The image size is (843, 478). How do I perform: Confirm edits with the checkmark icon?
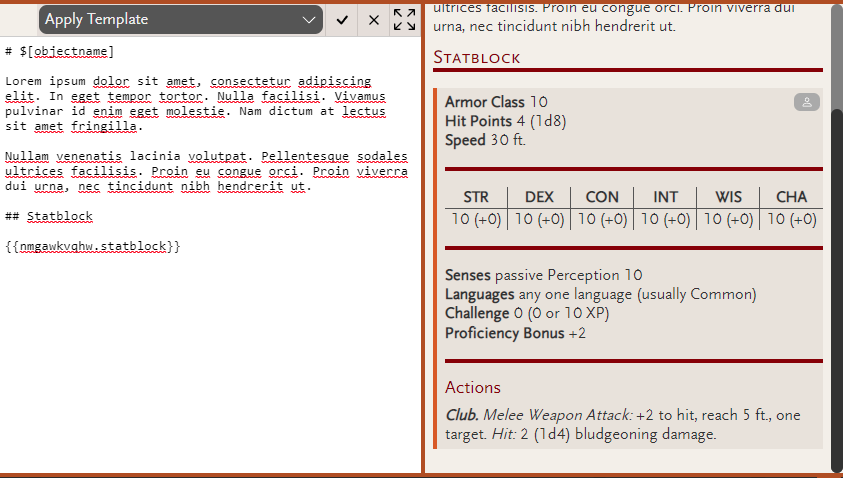pyautogui.click(x=342, y=20)
